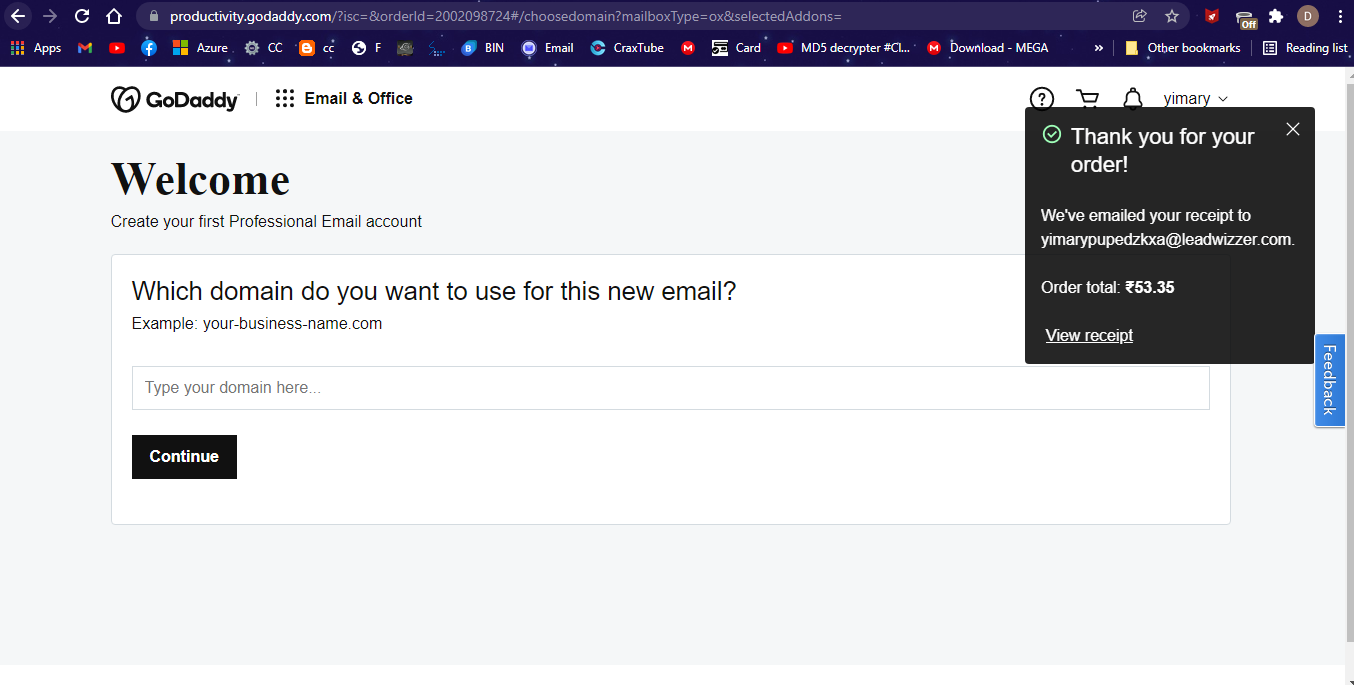Screen dimensions: 1354x685
Task: Go back to the previous page
Action: pyautogui.click(x=18, y=16)
